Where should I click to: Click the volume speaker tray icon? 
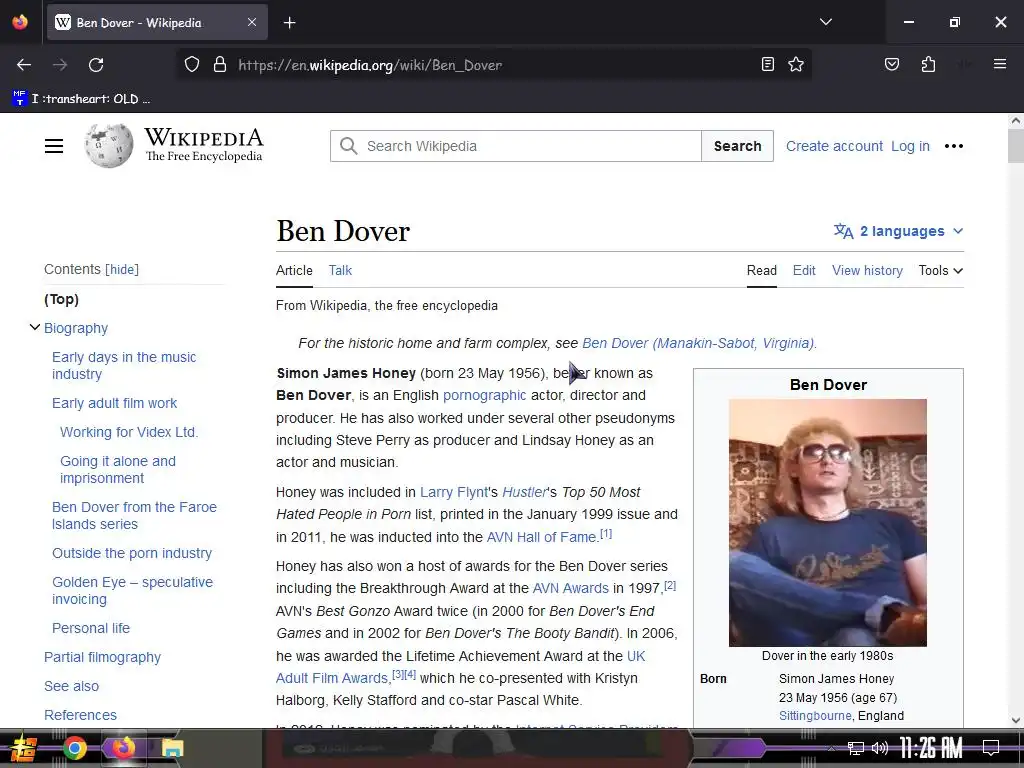880,748
